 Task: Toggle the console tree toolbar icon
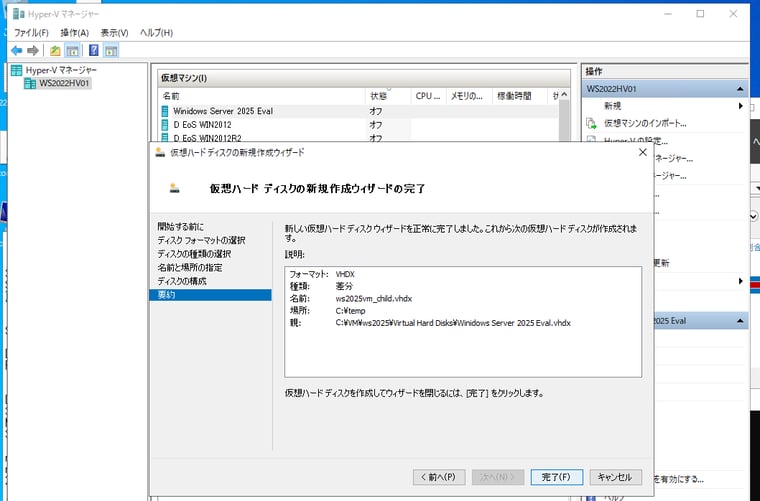72,50
